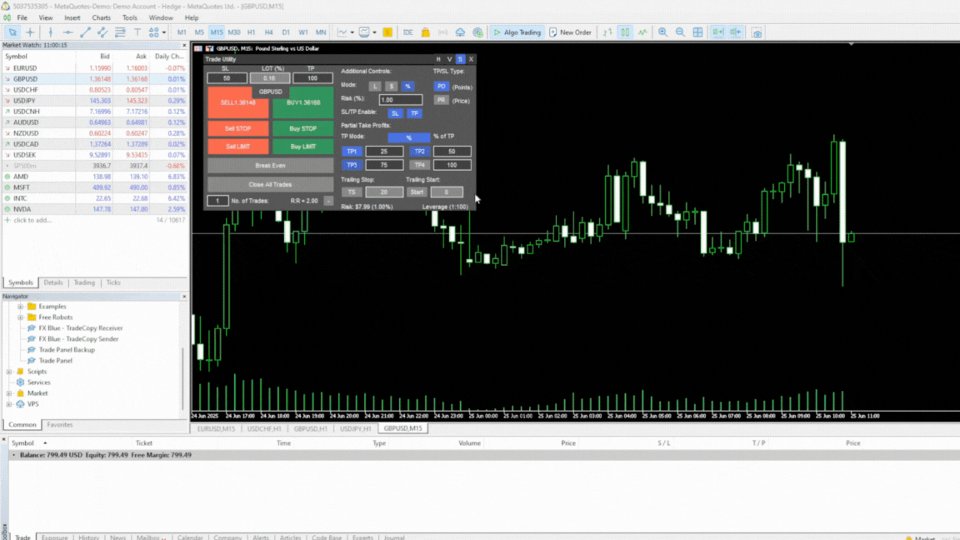Select the equidistant channel tool

[x=102, y=32]
